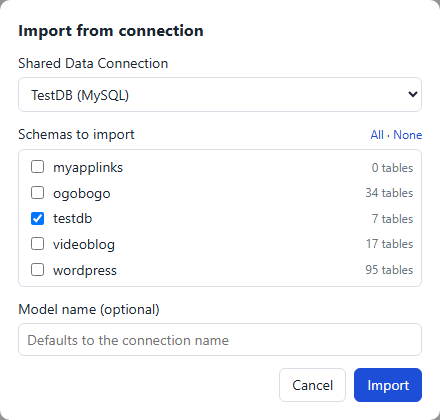Click the 'Model name (optional)' label
Image resolution: width=440 pixels, height=420 pixels.
tap(89, 309)
